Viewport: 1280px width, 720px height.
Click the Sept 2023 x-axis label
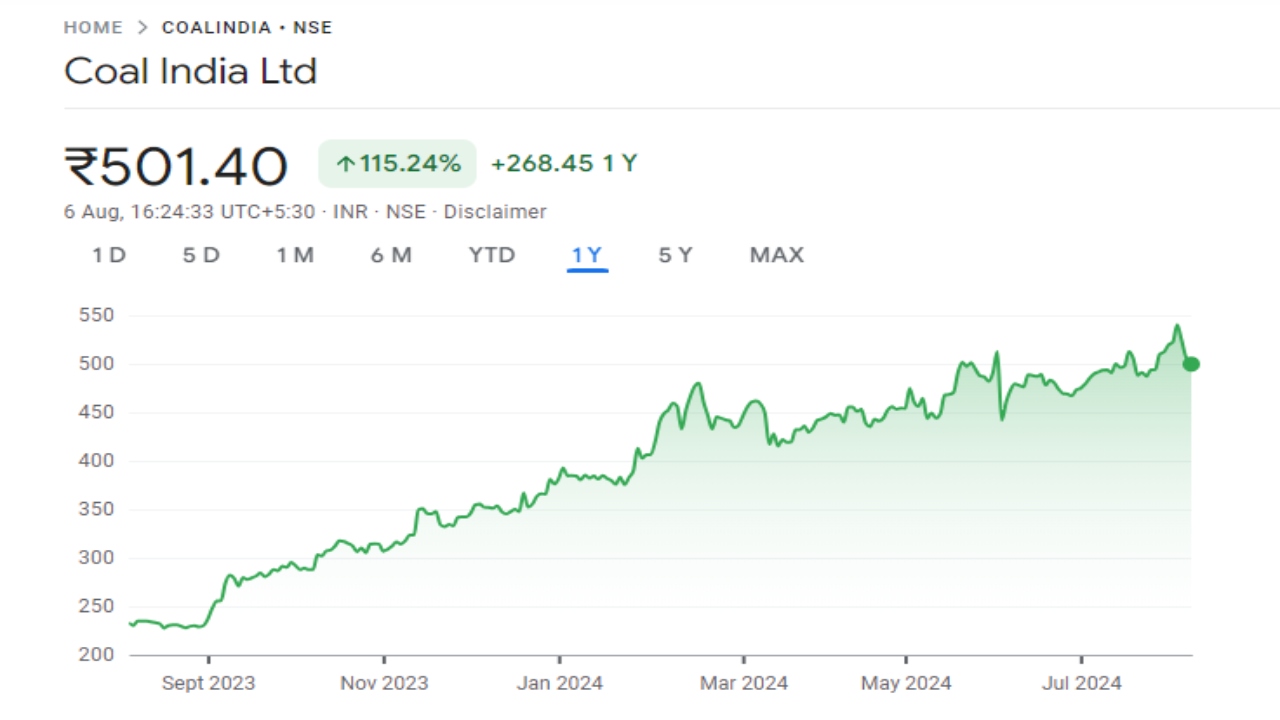208,684
